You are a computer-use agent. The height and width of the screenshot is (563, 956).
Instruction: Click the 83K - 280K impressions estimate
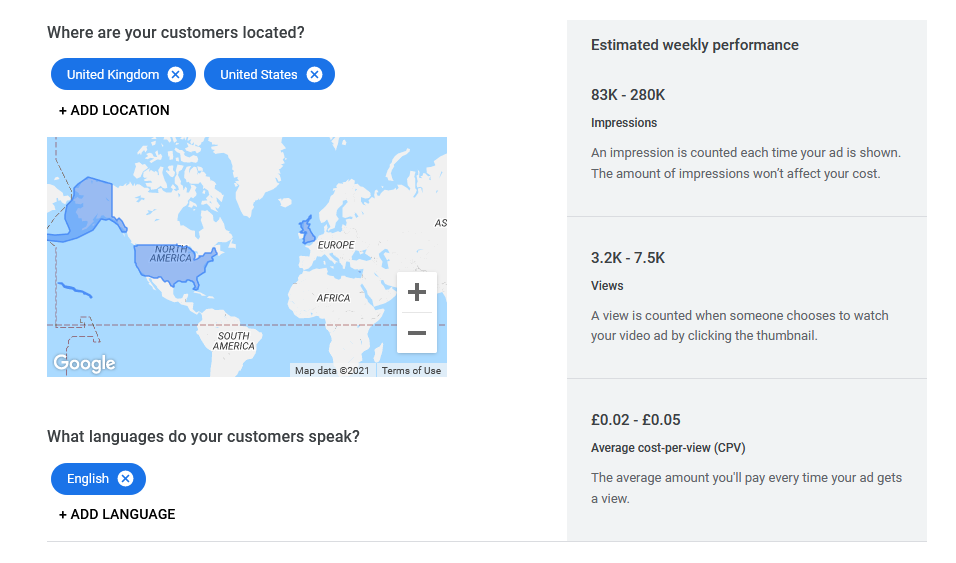[x=628, y=95]
